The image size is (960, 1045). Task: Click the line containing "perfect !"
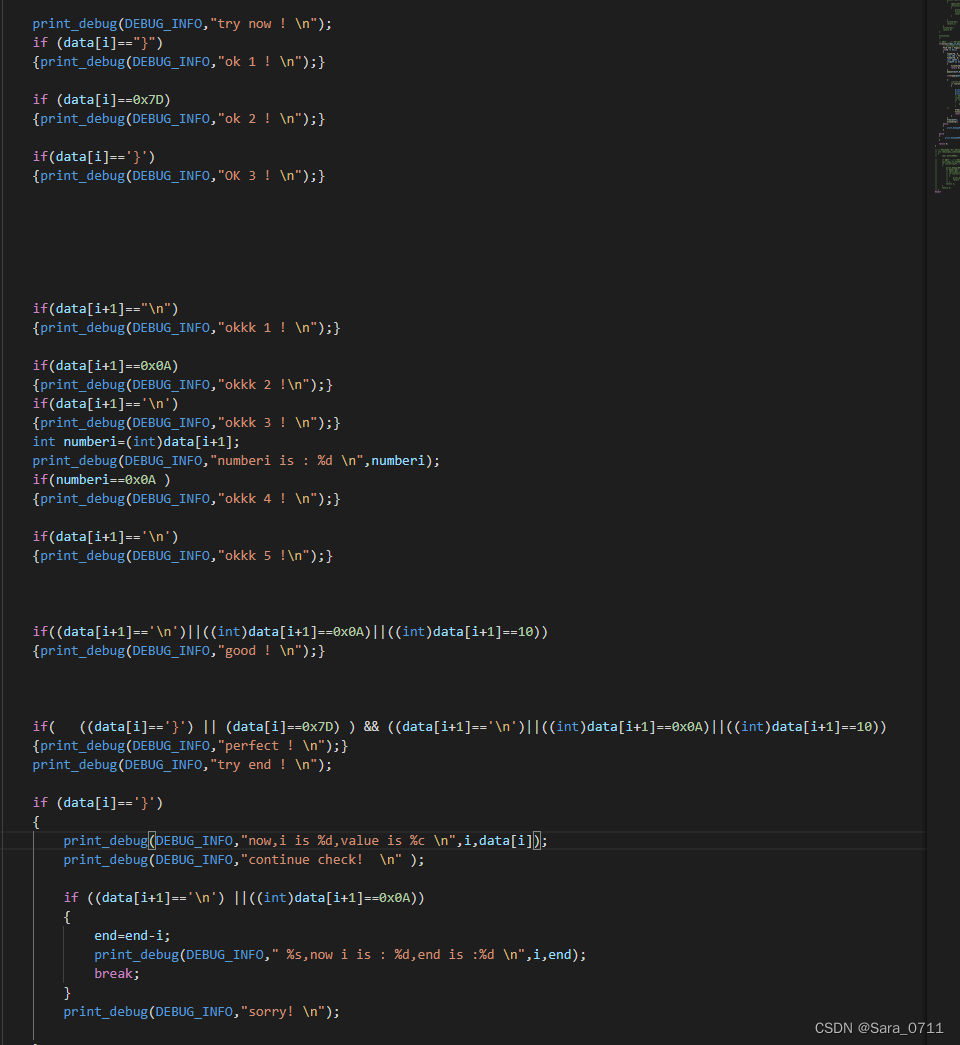(190, 746)
